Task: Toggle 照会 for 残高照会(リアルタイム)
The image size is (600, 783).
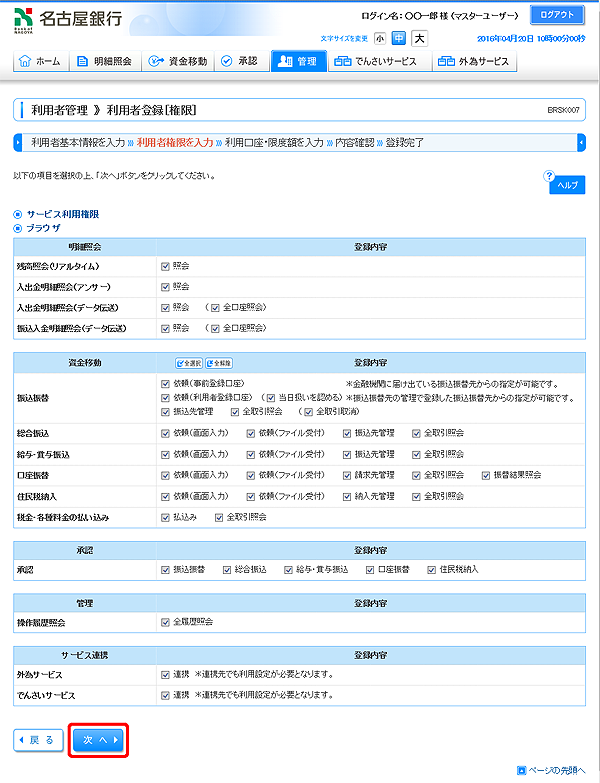Action: click(165, 267)
